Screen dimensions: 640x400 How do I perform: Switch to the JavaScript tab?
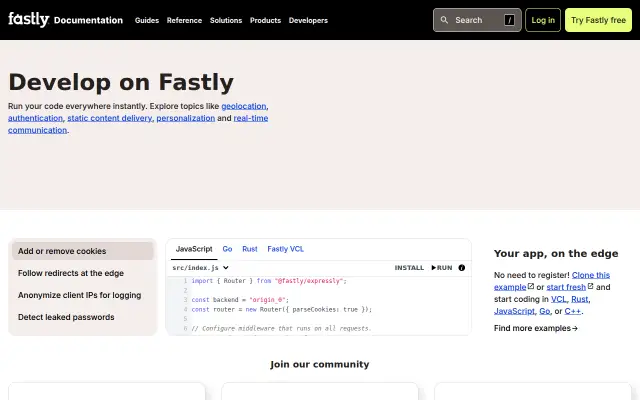pyautogui.click(x=194, y=249)
